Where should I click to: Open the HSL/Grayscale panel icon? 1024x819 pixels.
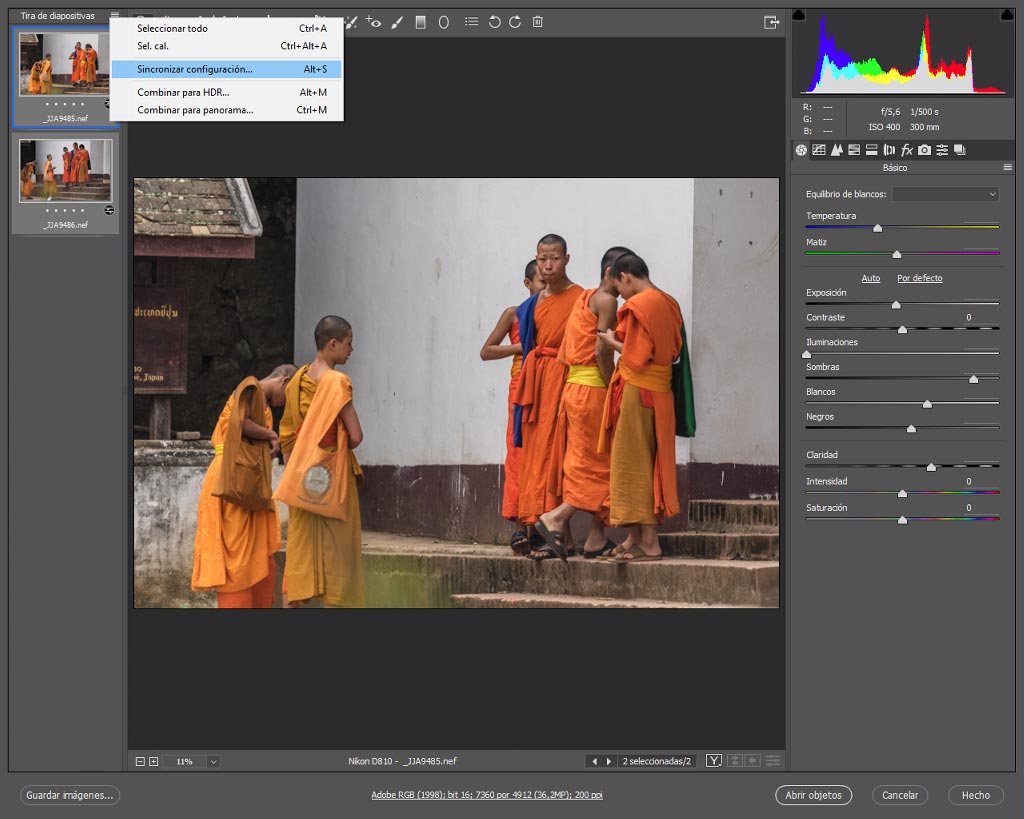(854, 150)
